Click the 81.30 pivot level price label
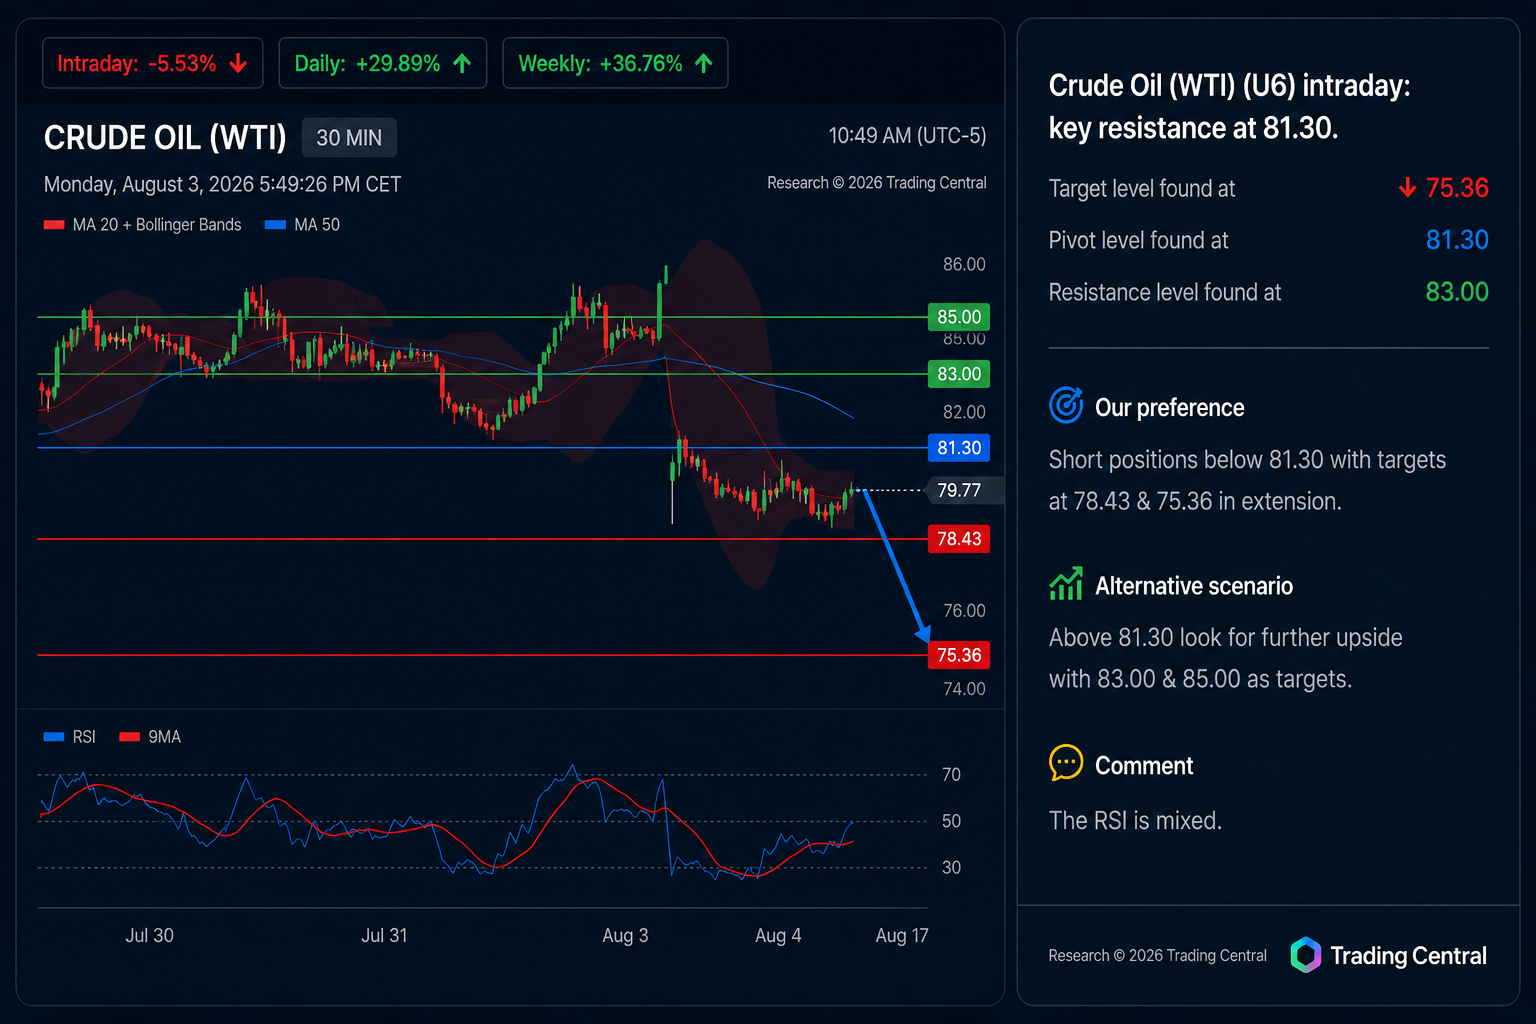Screen dimensions: 1536x1024 [959, 448]
